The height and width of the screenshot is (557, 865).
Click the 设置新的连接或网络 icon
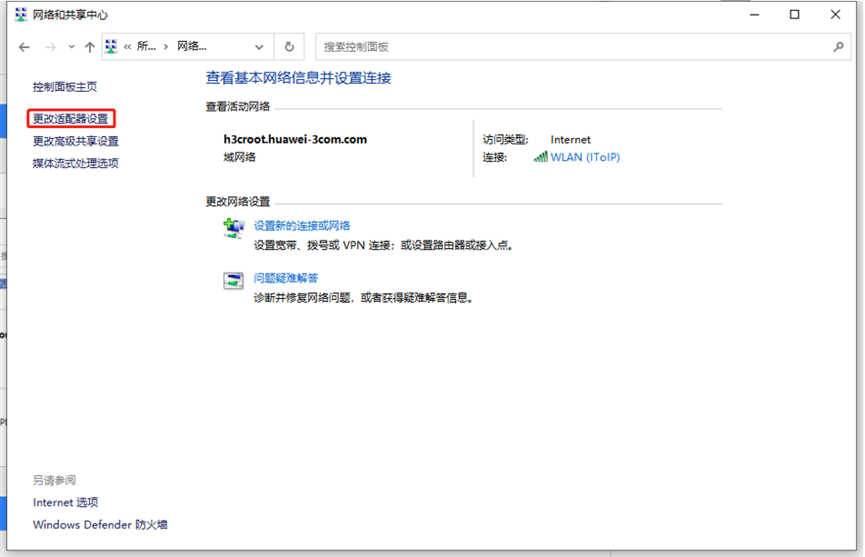point(233,230)
